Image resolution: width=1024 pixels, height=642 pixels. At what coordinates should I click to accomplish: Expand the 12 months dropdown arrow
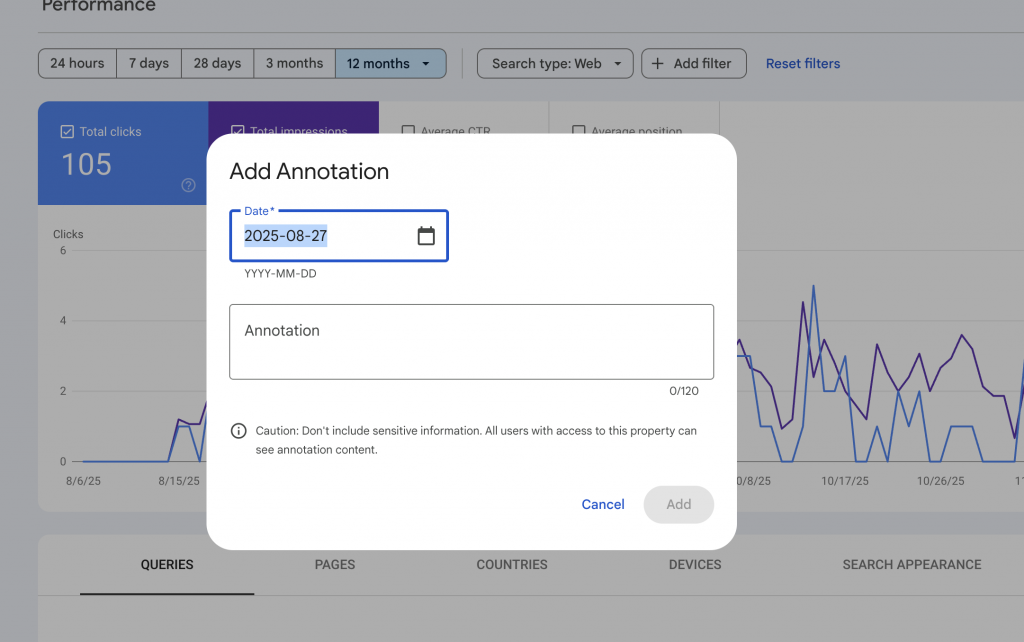click(427, 63)
